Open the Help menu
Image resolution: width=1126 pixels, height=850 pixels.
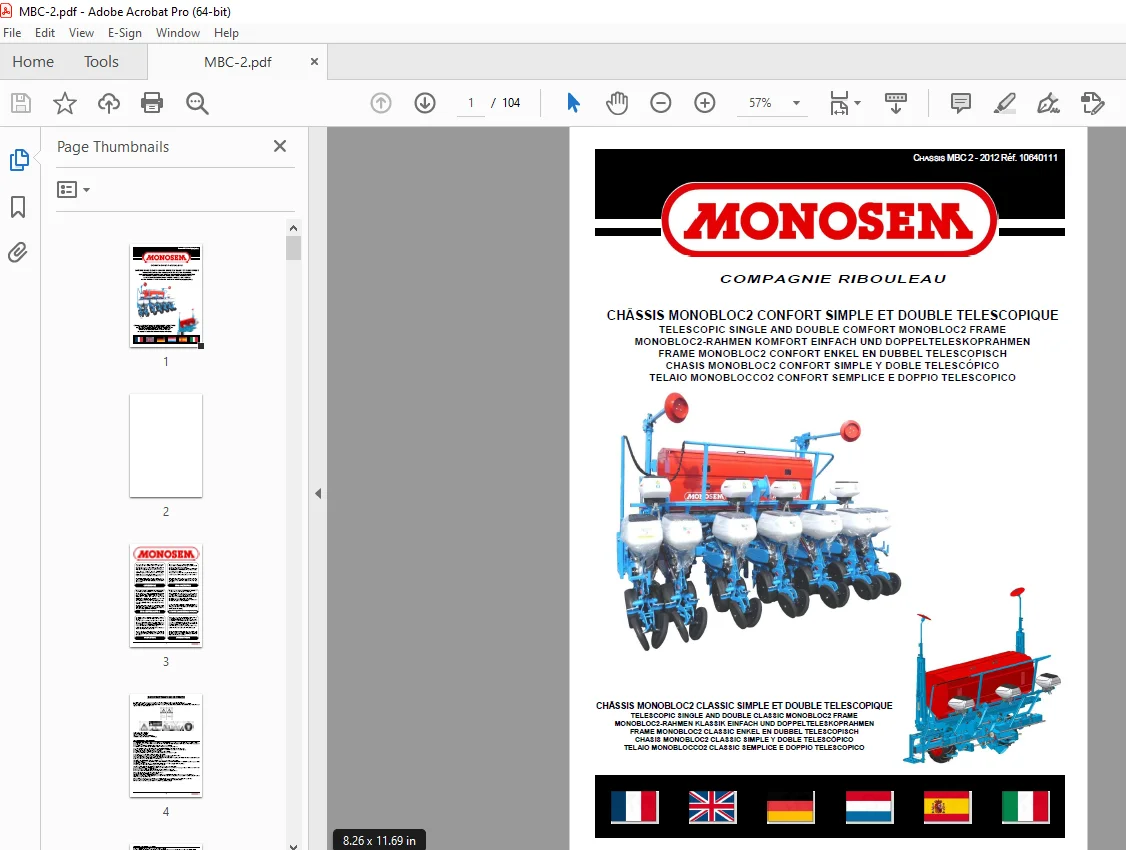click(226, 33)
